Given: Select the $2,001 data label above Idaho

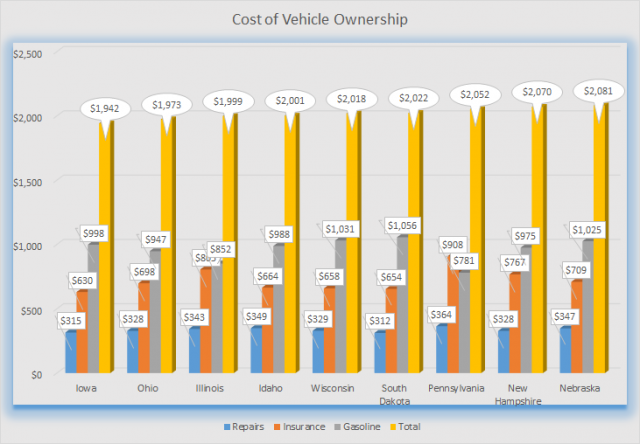Looking at the screenshot, I should [290, 100].
